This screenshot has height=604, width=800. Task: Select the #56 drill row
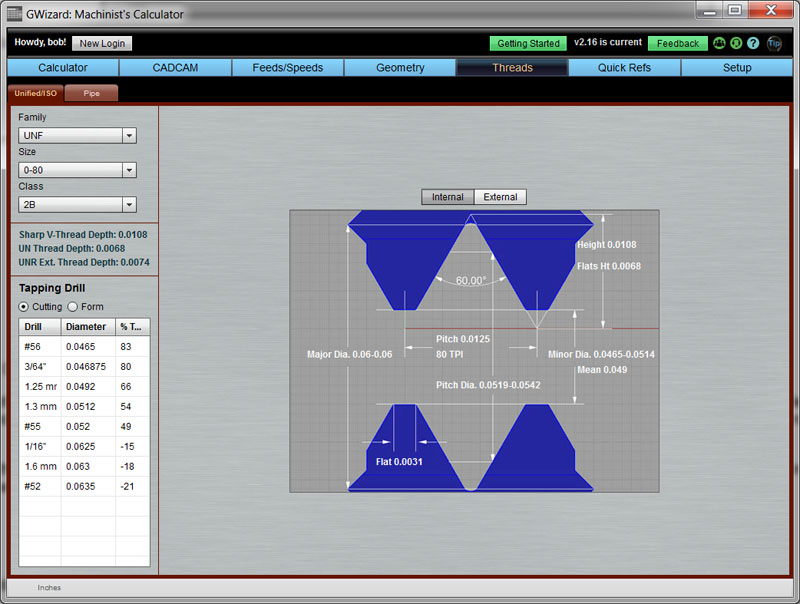pyautogui.click(x=84, y=346)
